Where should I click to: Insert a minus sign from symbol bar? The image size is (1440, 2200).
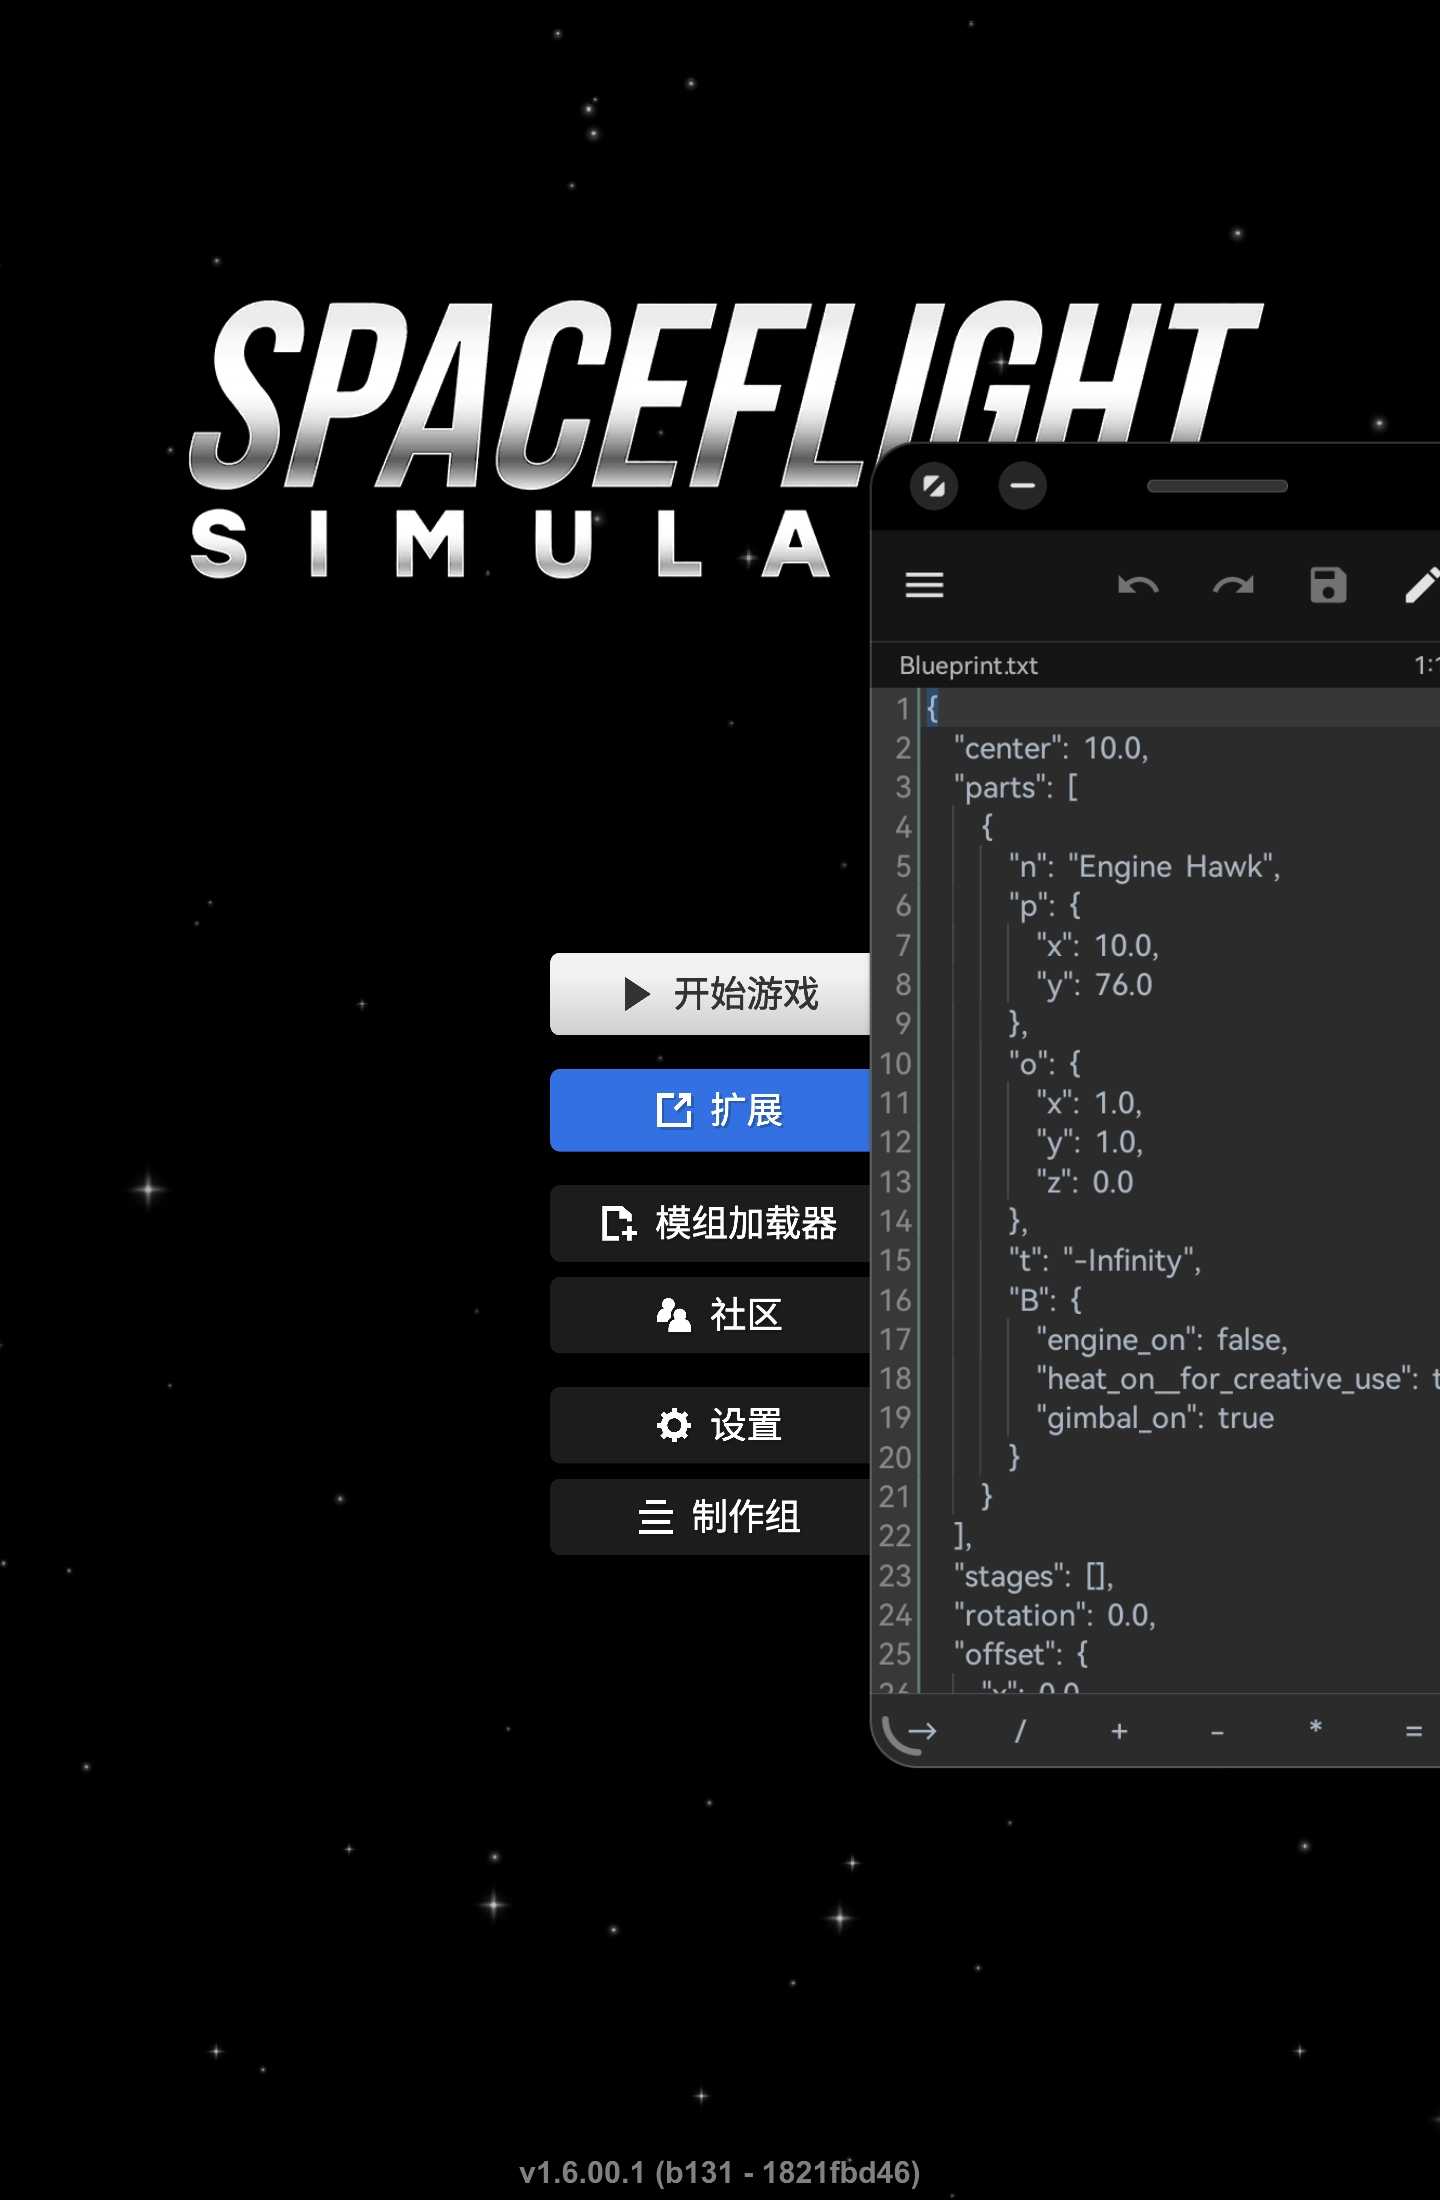tap(1217, 1731)
